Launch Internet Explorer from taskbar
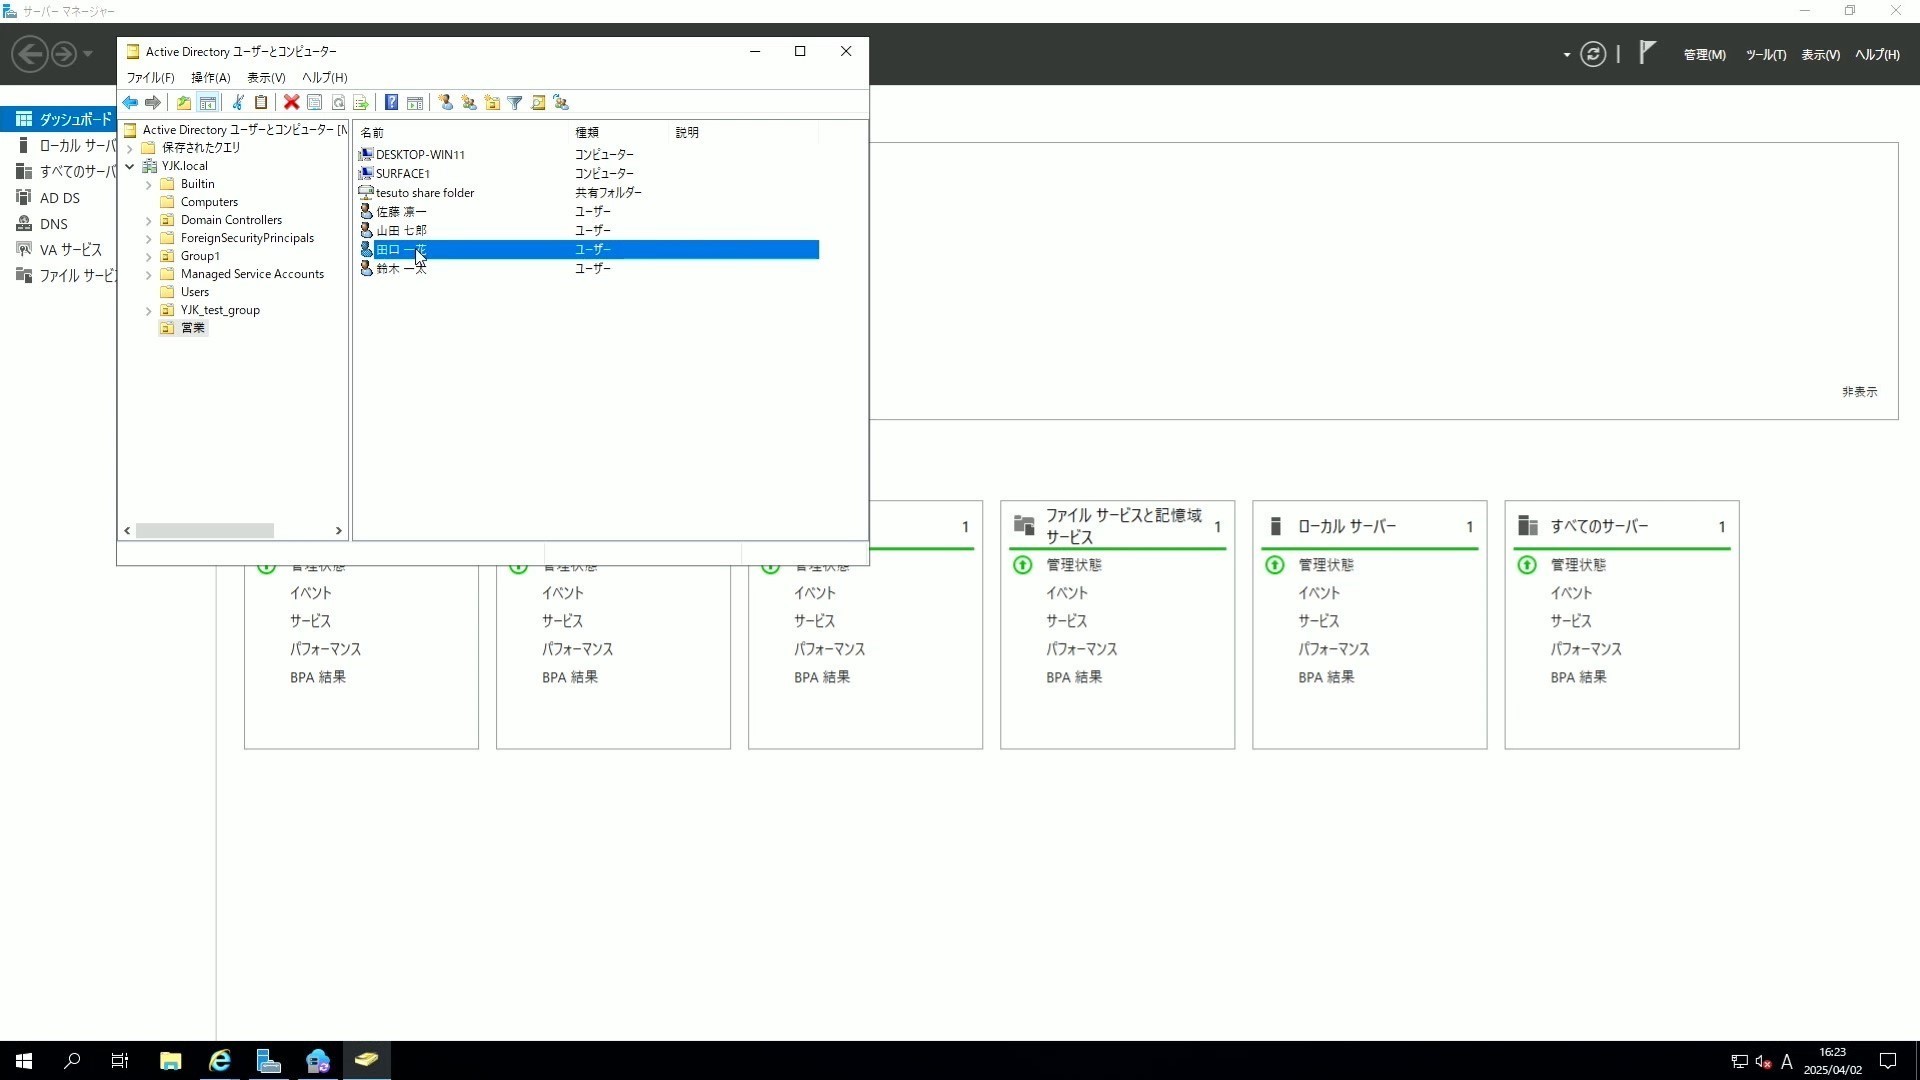This screenshot has height=1080, width=1920. (219, 1061)
